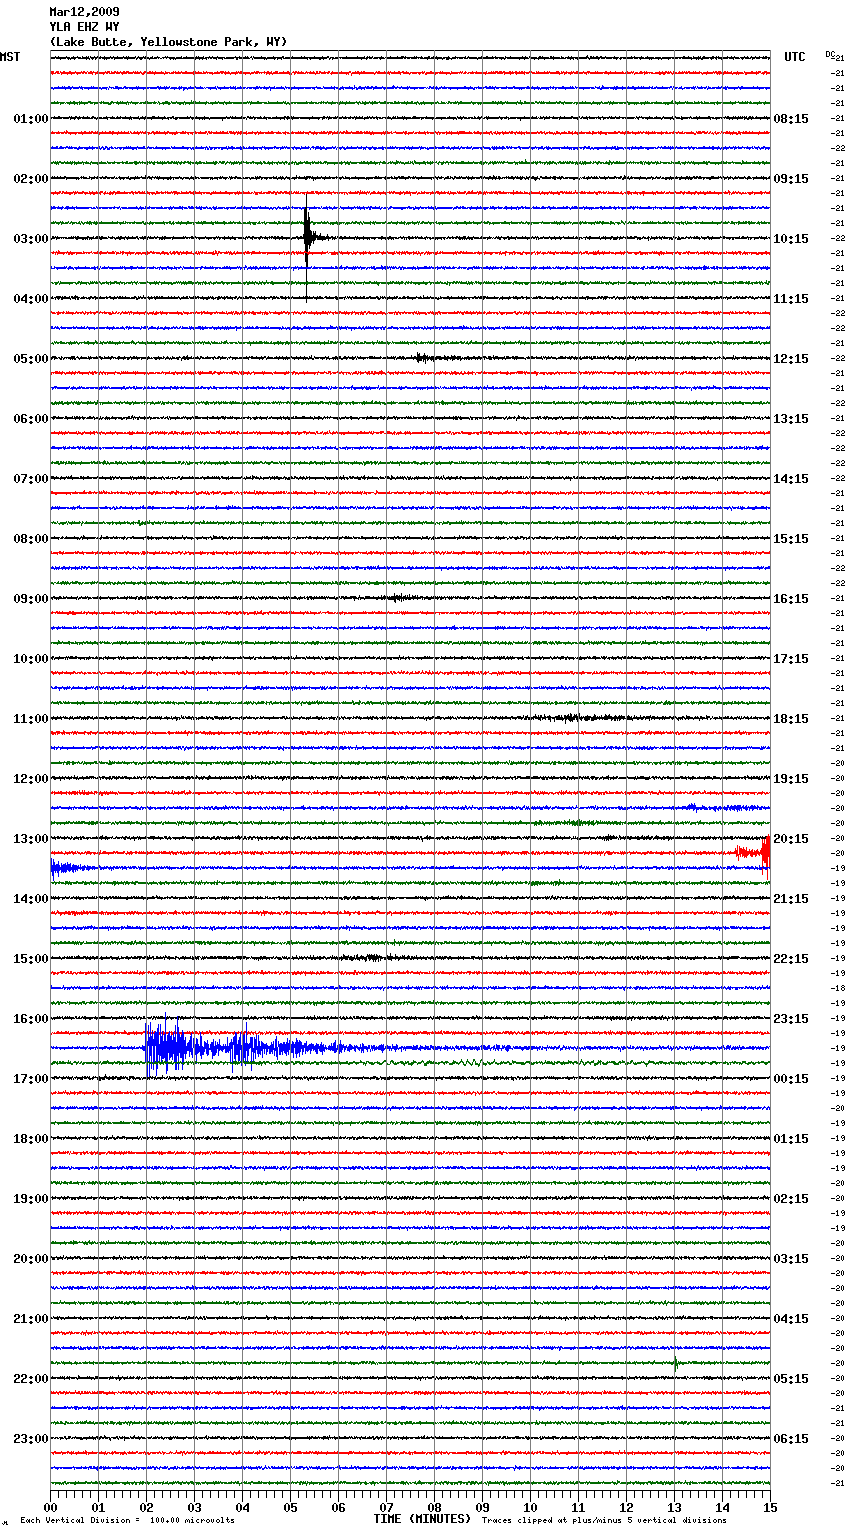Click the 23:15 UTC time label
The width and height of the screenshot is (850, 1534).
tap(791, 1019)
